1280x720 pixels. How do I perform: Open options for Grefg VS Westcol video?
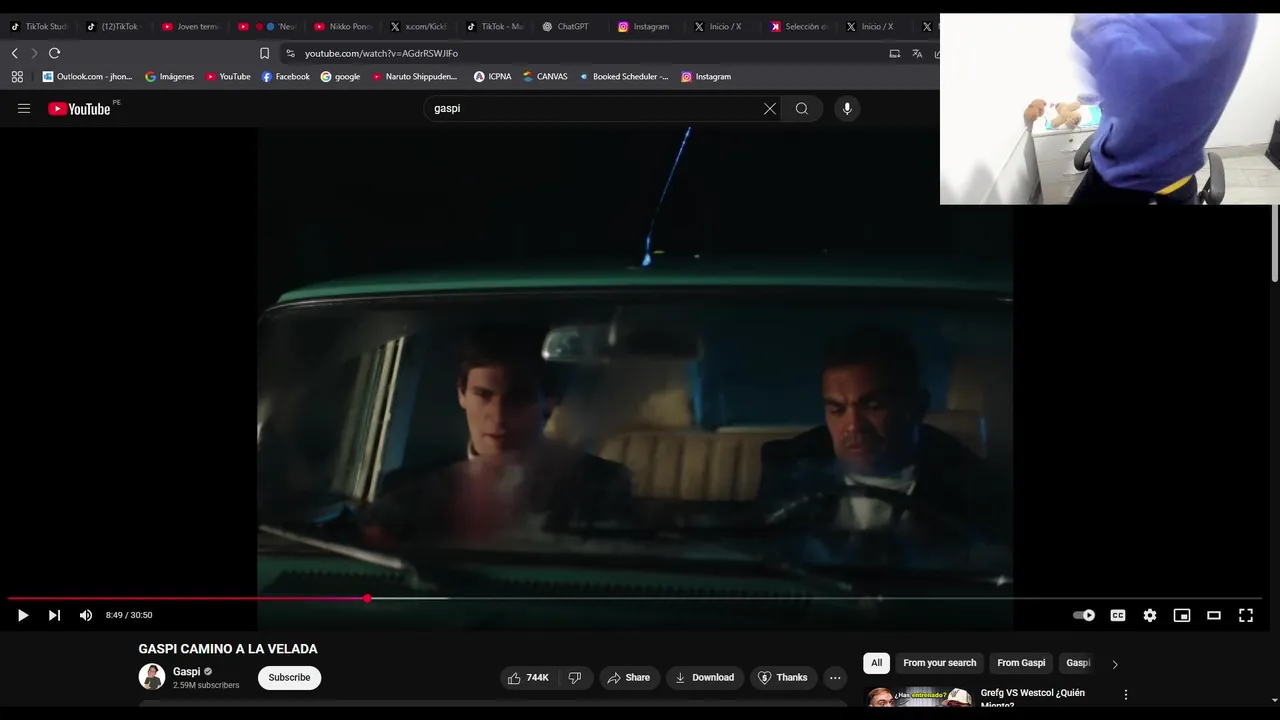click(1126, 694)
